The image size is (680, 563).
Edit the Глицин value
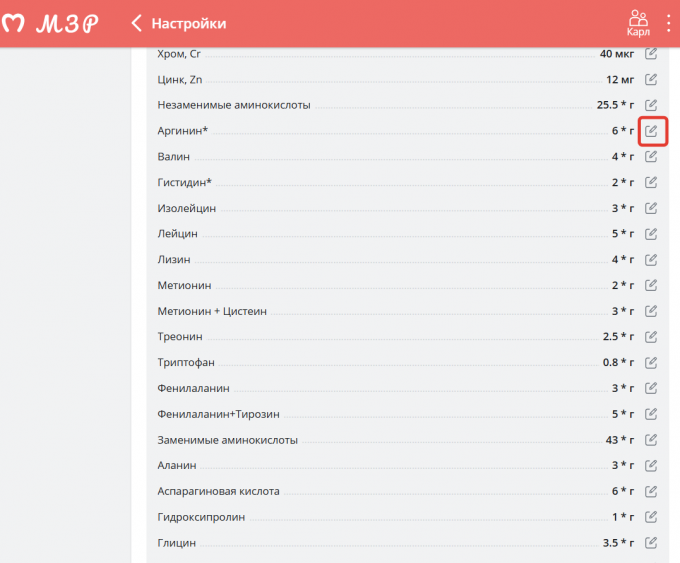[x=651, y=543]
